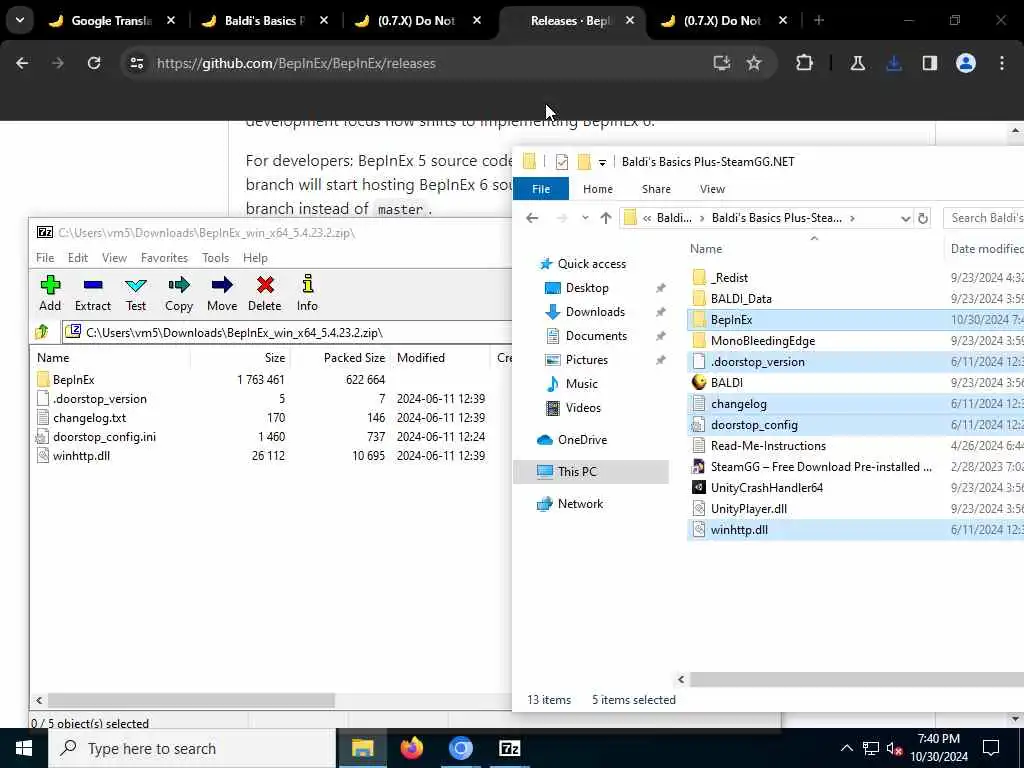
Task: Open Chrome profile avatar
Action: (966, 63)
